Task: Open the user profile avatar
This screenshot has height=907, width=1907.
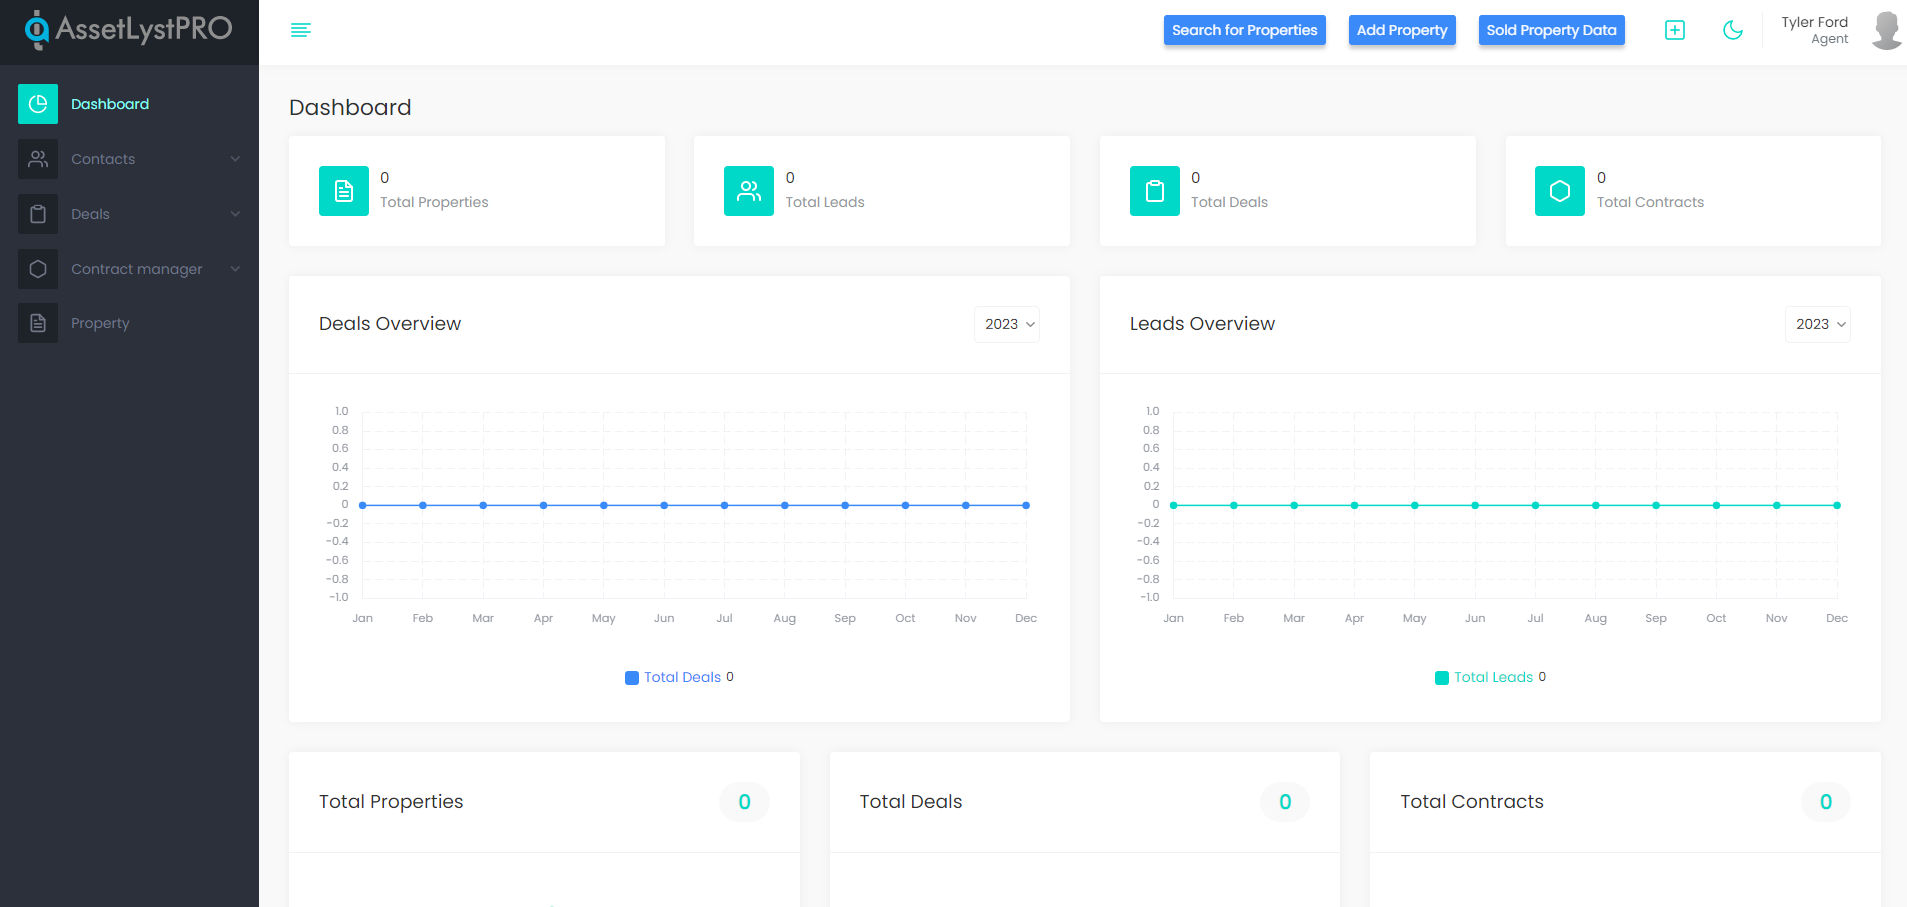Action: pos(1886,30)
